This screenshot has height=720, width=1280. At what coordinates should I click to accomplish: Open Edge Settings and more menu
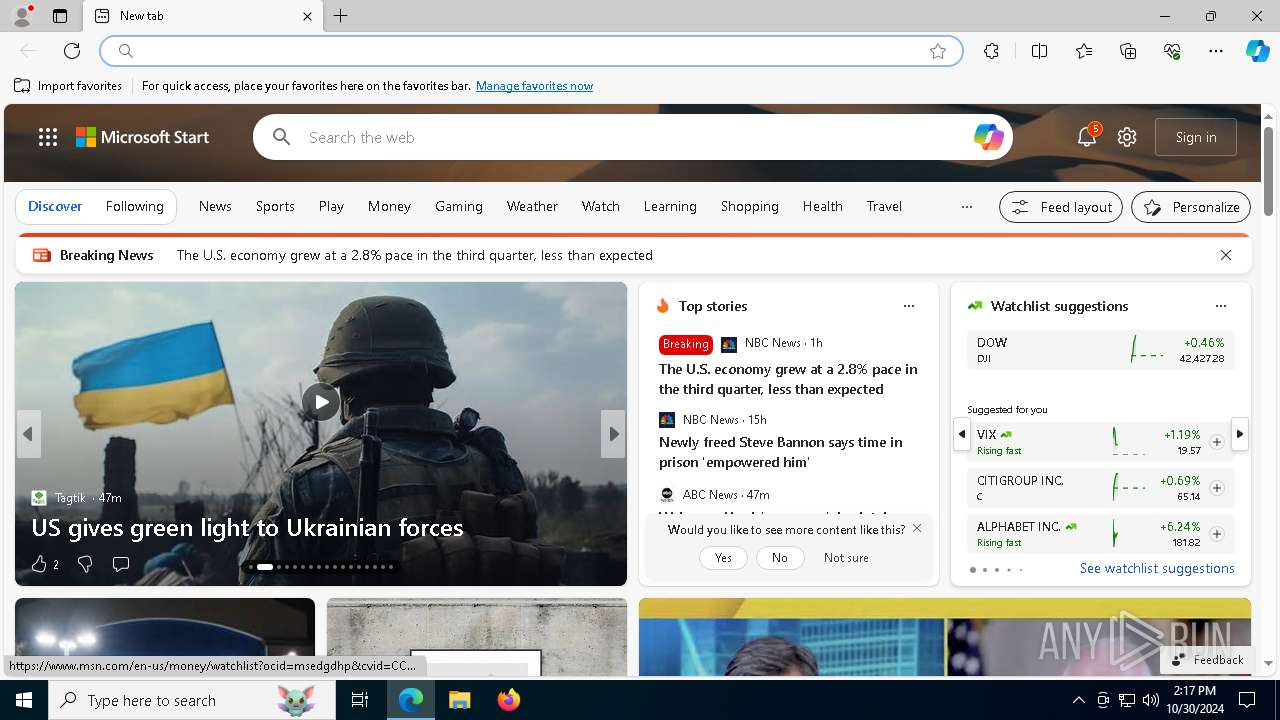pyautogui.click(x=1216, y=51)
